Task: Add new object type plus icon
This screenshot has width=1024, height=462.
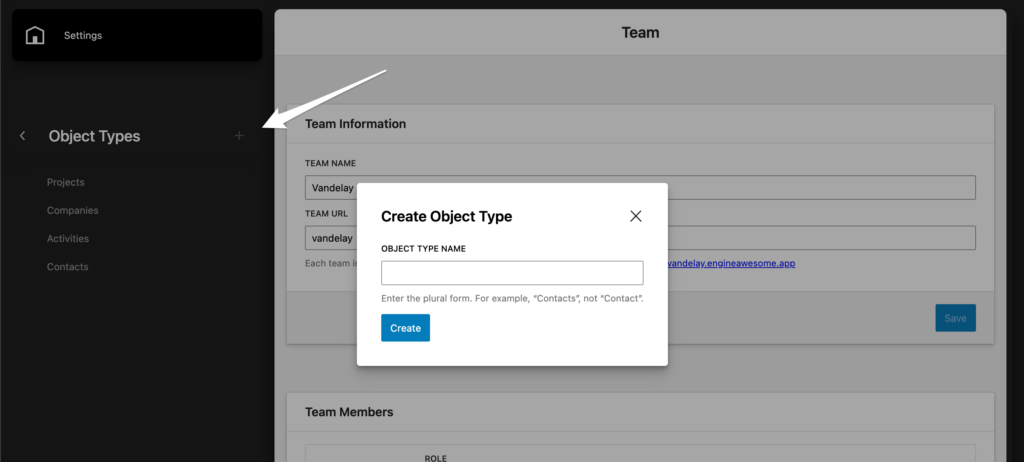Action: [239, 136]
